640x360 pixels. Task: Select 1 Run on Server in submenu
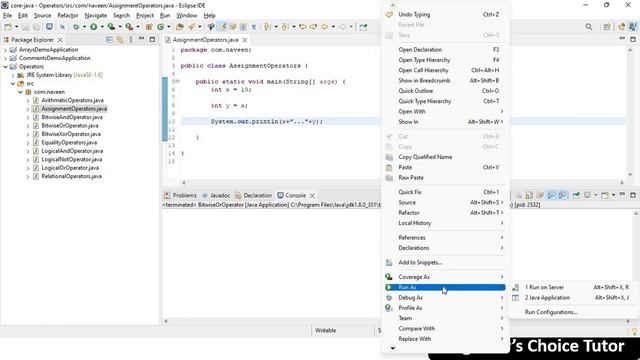pos(544,287)
